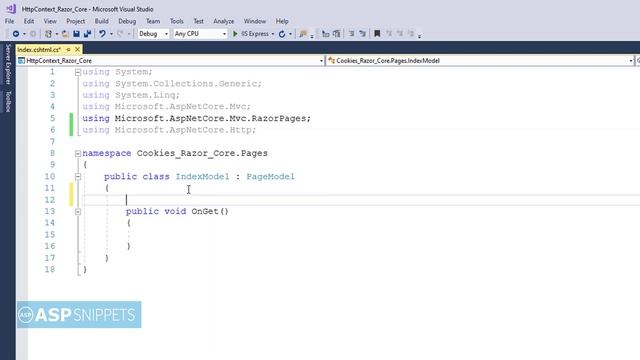
Task: Open the Any CPU platform dropdown
Action: click(200, 34)
